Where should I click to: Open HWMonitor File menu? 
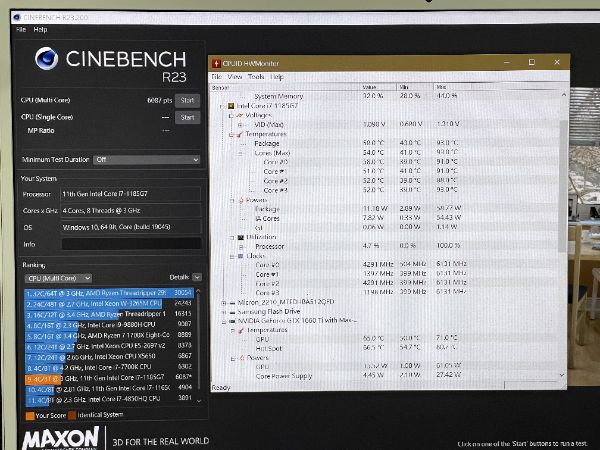(217, 77)
